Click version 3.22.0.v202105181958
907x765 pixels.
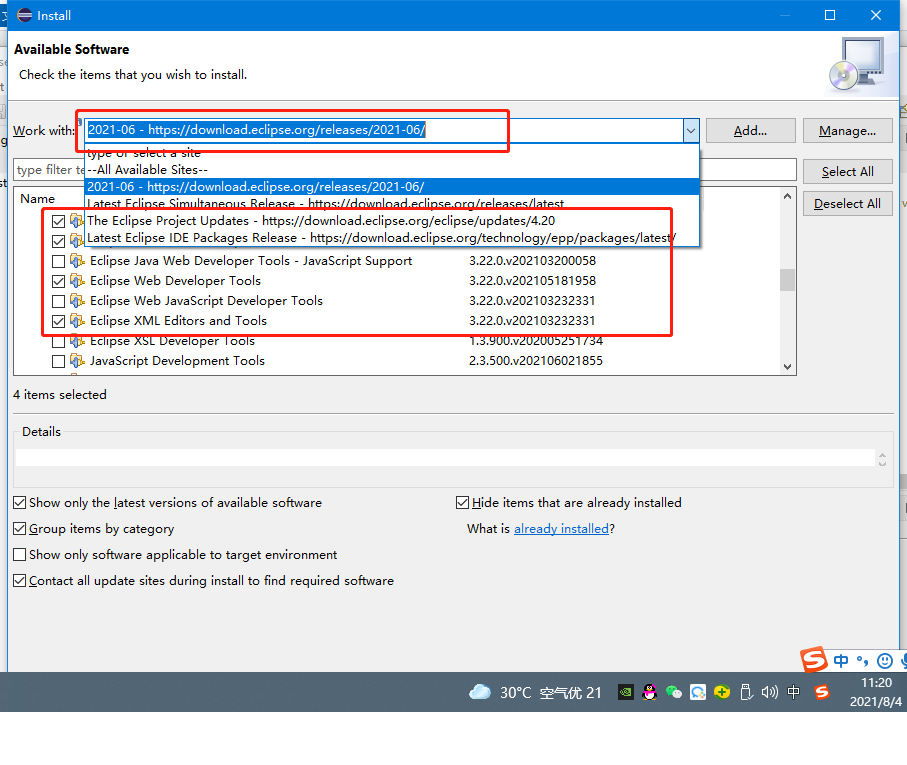532,280
